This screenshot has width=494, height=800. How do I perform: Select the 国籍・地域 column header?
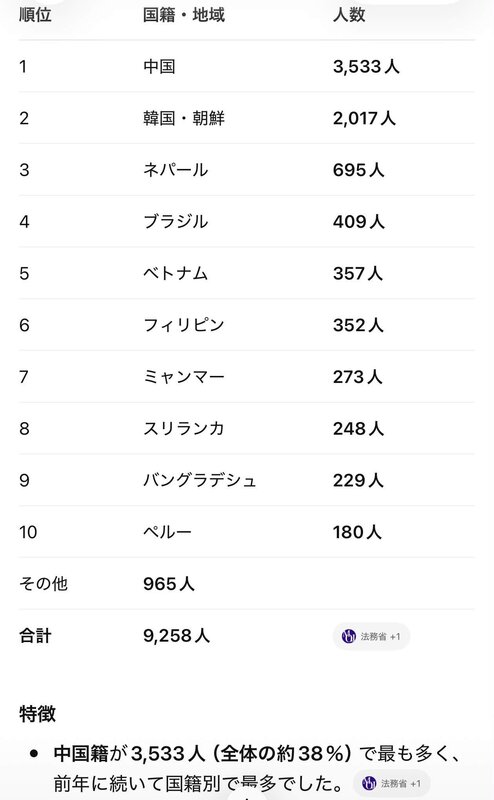click(184, 15)
